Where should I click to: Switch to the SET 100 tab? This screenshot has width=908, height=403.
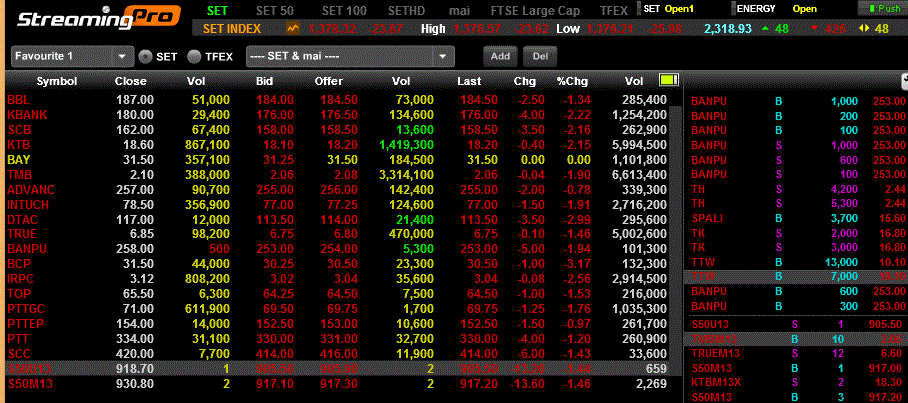point(345,10)
